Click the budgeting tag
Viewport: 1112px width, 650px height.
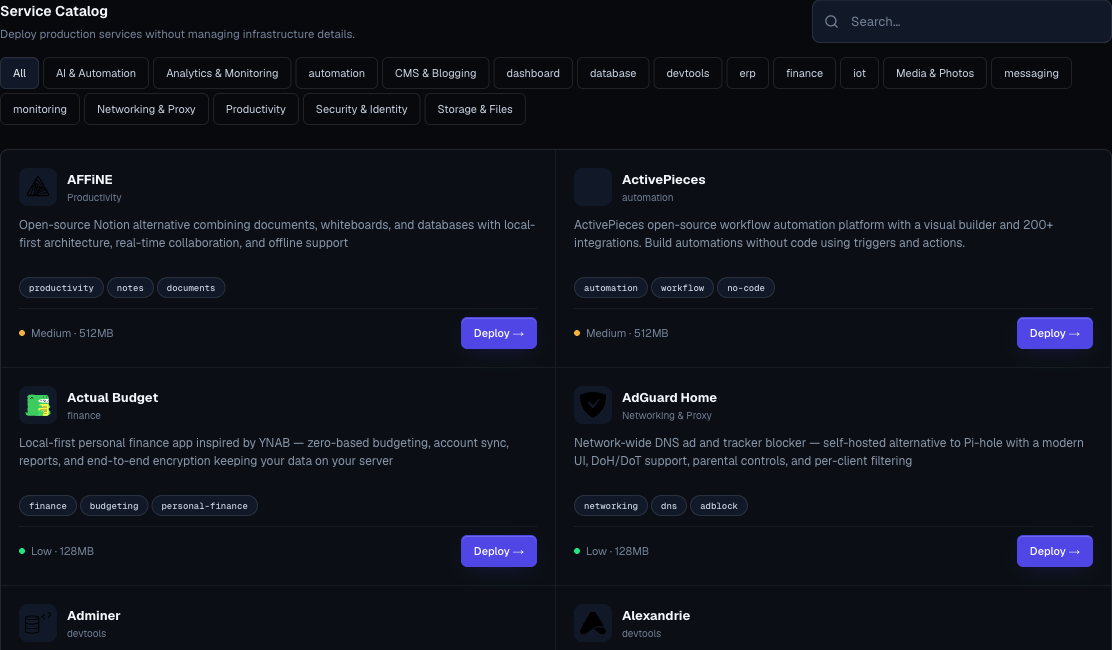tap(113, 505)
